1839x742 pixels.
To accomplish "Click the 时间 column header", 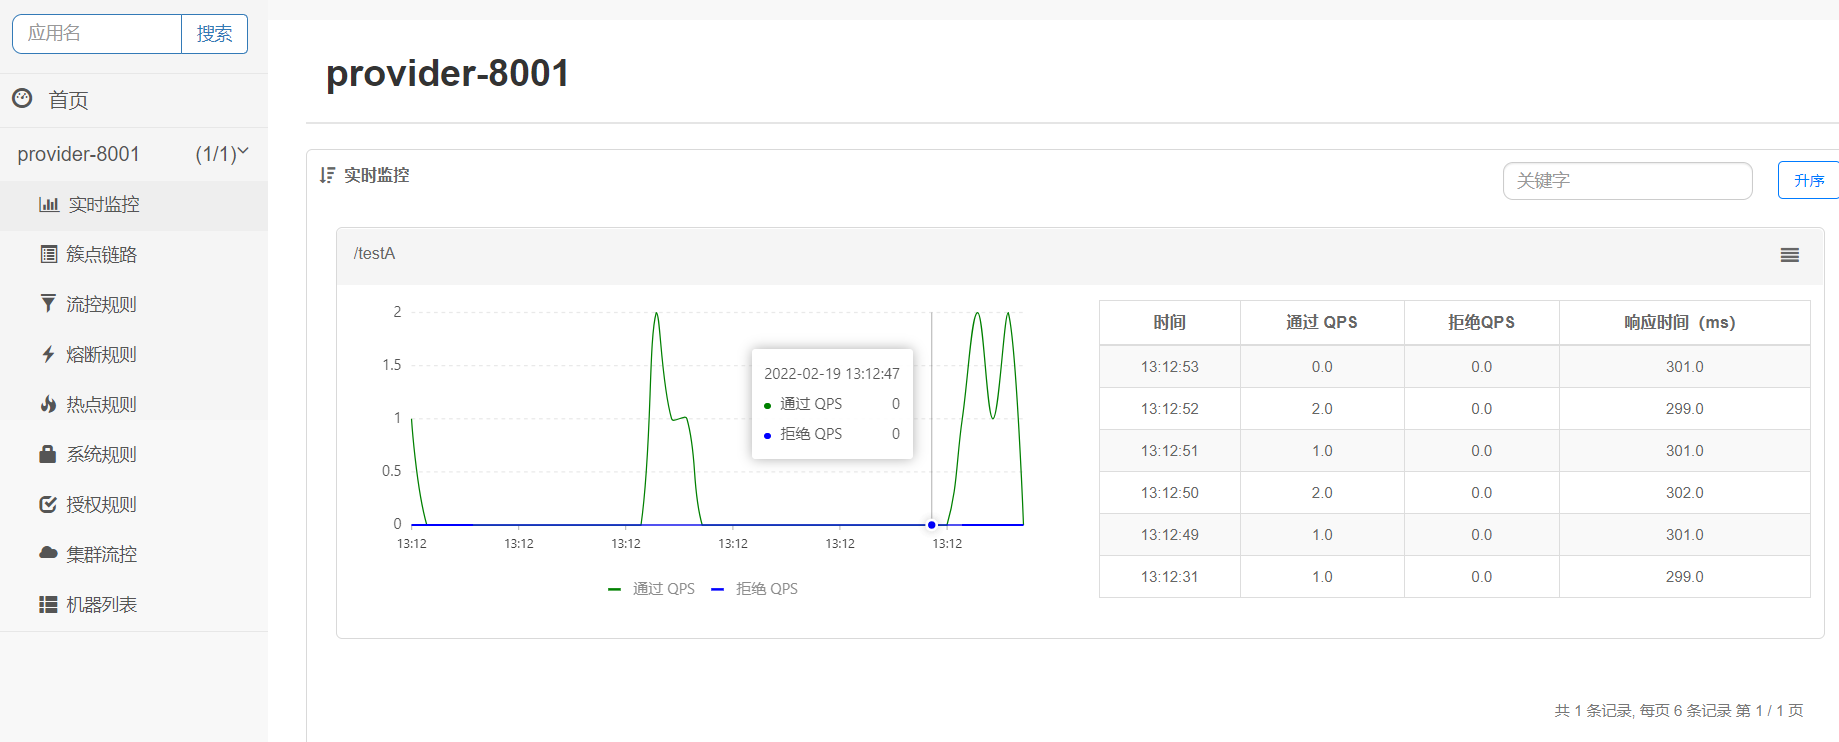I will [x=1169, y=322].
